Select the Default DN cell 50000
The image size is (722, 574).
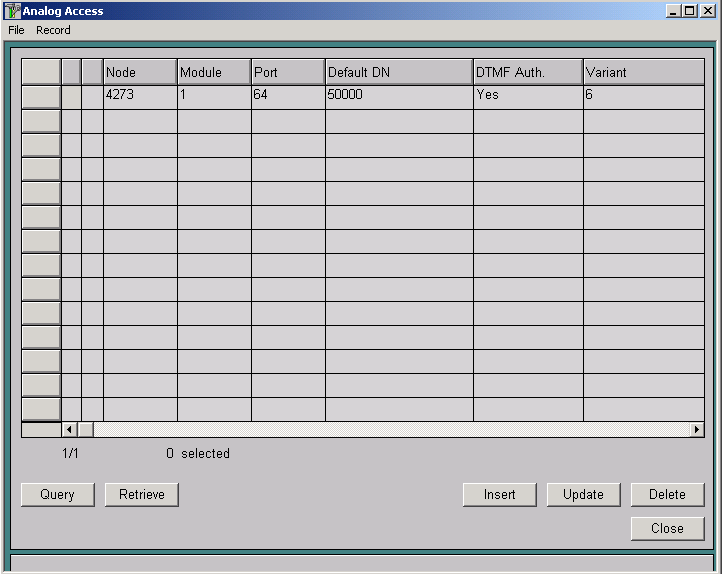point(399,96)
